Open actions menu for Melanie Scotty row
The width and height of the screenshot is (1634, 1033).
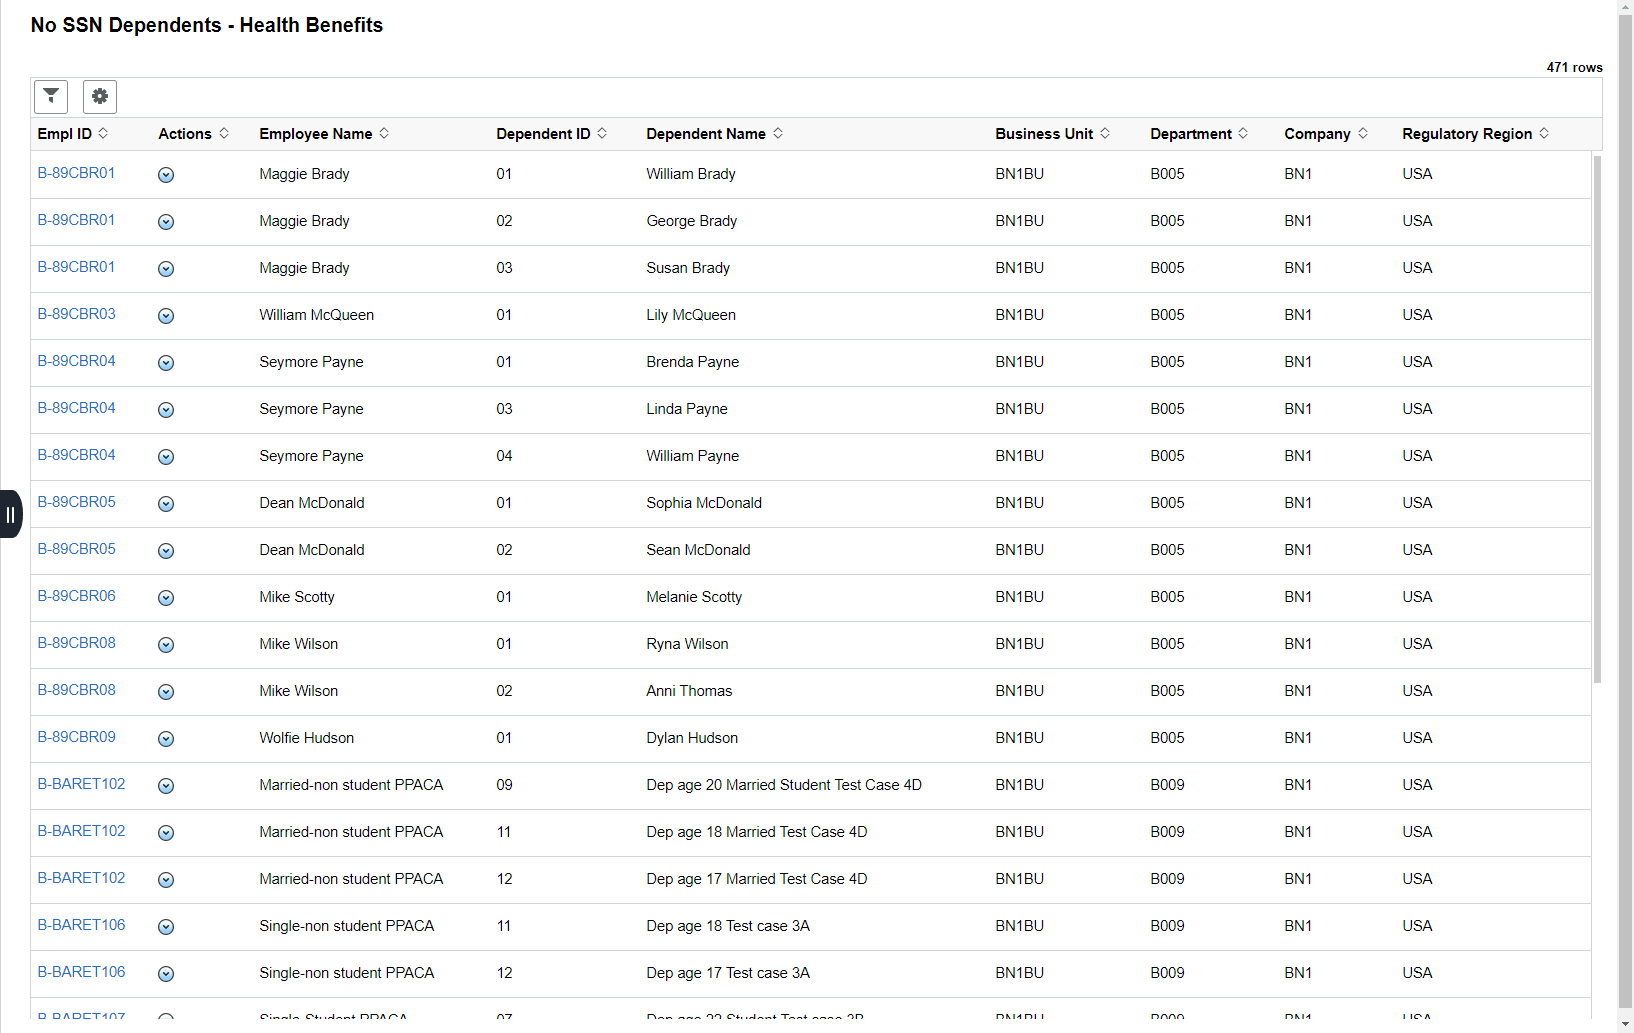point(166,598)
